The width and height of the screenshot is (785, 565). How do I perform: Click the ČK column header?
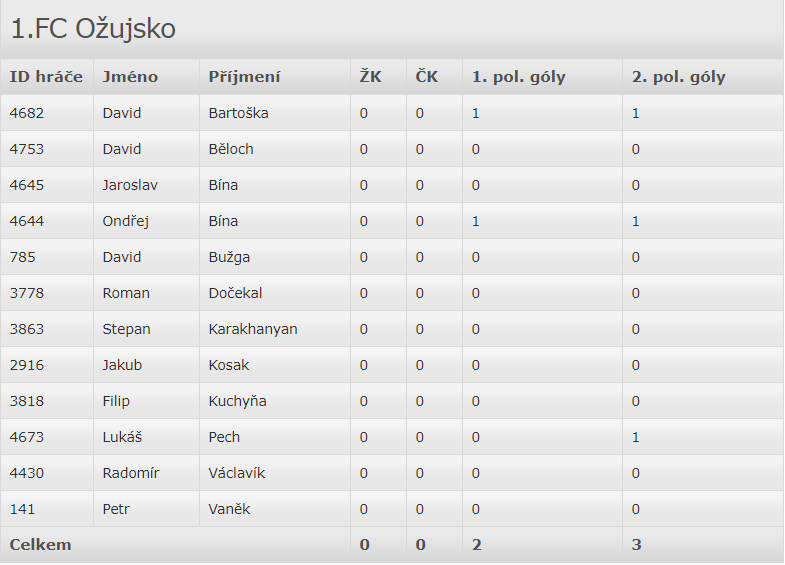426,77
